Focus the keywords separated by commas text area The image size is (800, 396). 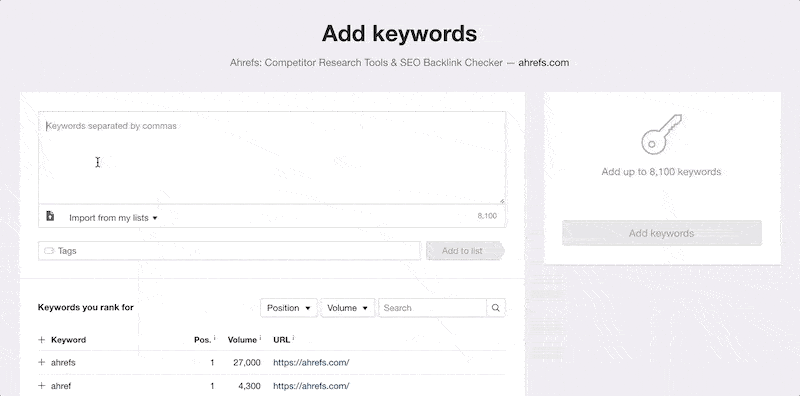272,158
